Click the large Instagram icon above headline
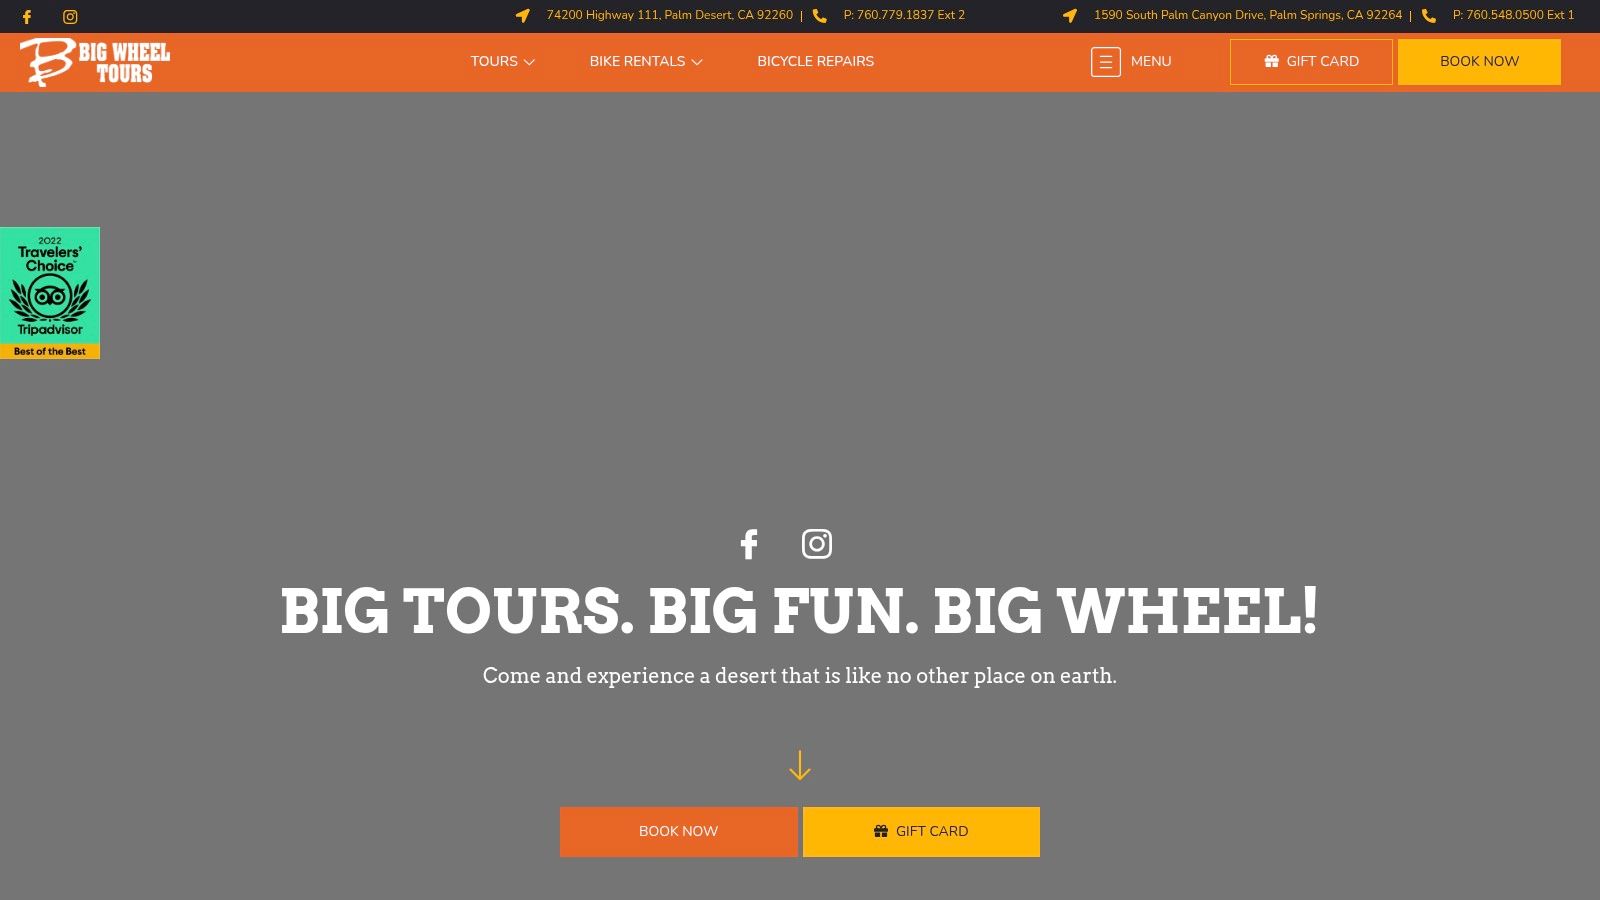The width and height of the screenshot is (1600, 900). pos(817,544)
